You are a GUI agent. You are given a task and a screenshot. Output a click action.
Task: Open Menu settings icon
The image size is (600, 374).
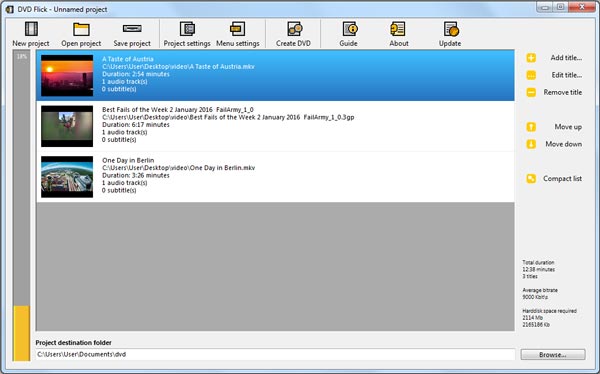tap(238, 29)
